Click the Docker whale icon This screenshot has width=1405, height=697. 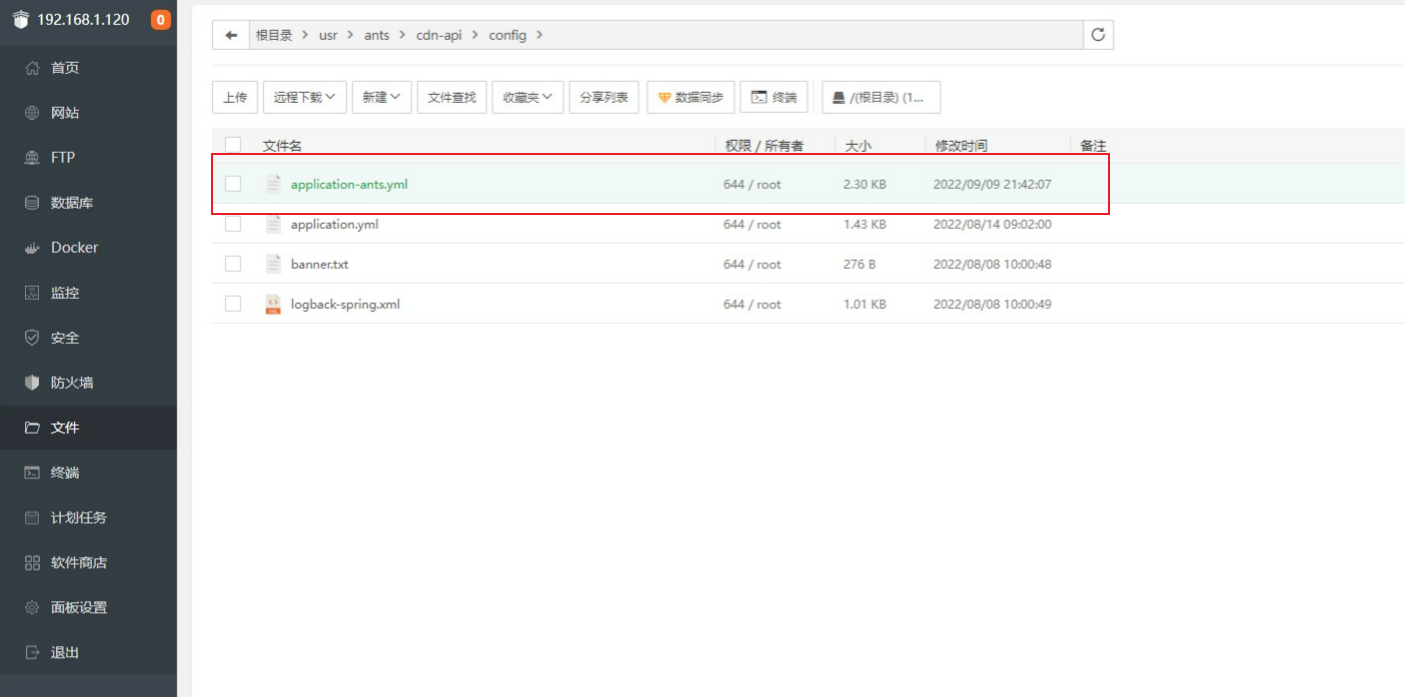(32, 248)
